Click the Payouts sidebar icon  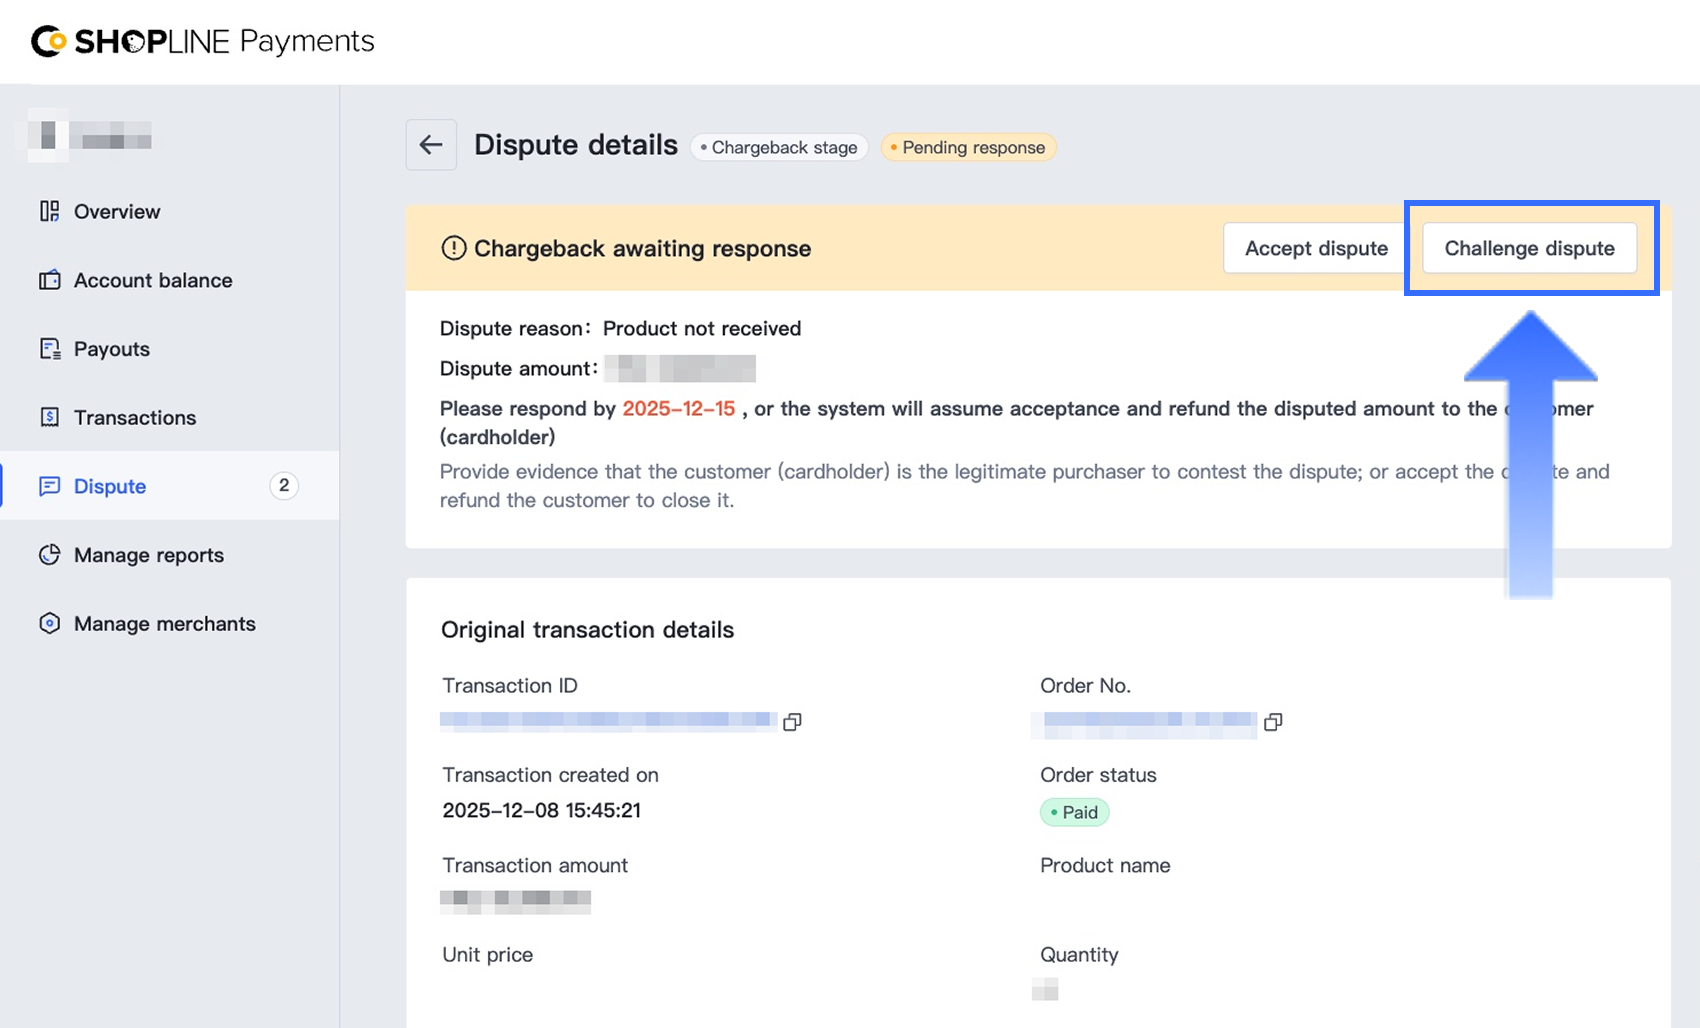(49, 349)
